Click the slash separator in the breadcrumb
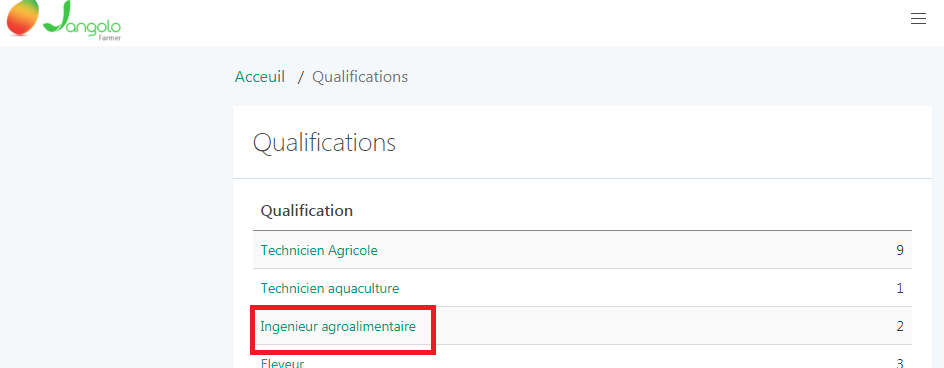Image resolution: width=944 pixels, height=368 pixels. (x=300, y=78)
